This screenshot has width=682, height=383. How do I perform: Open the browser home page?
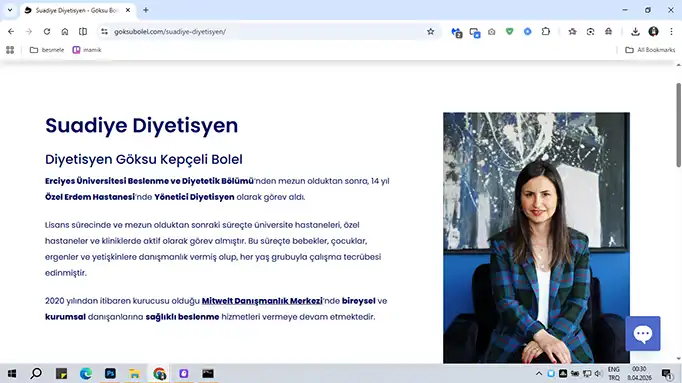click(65, 31)
